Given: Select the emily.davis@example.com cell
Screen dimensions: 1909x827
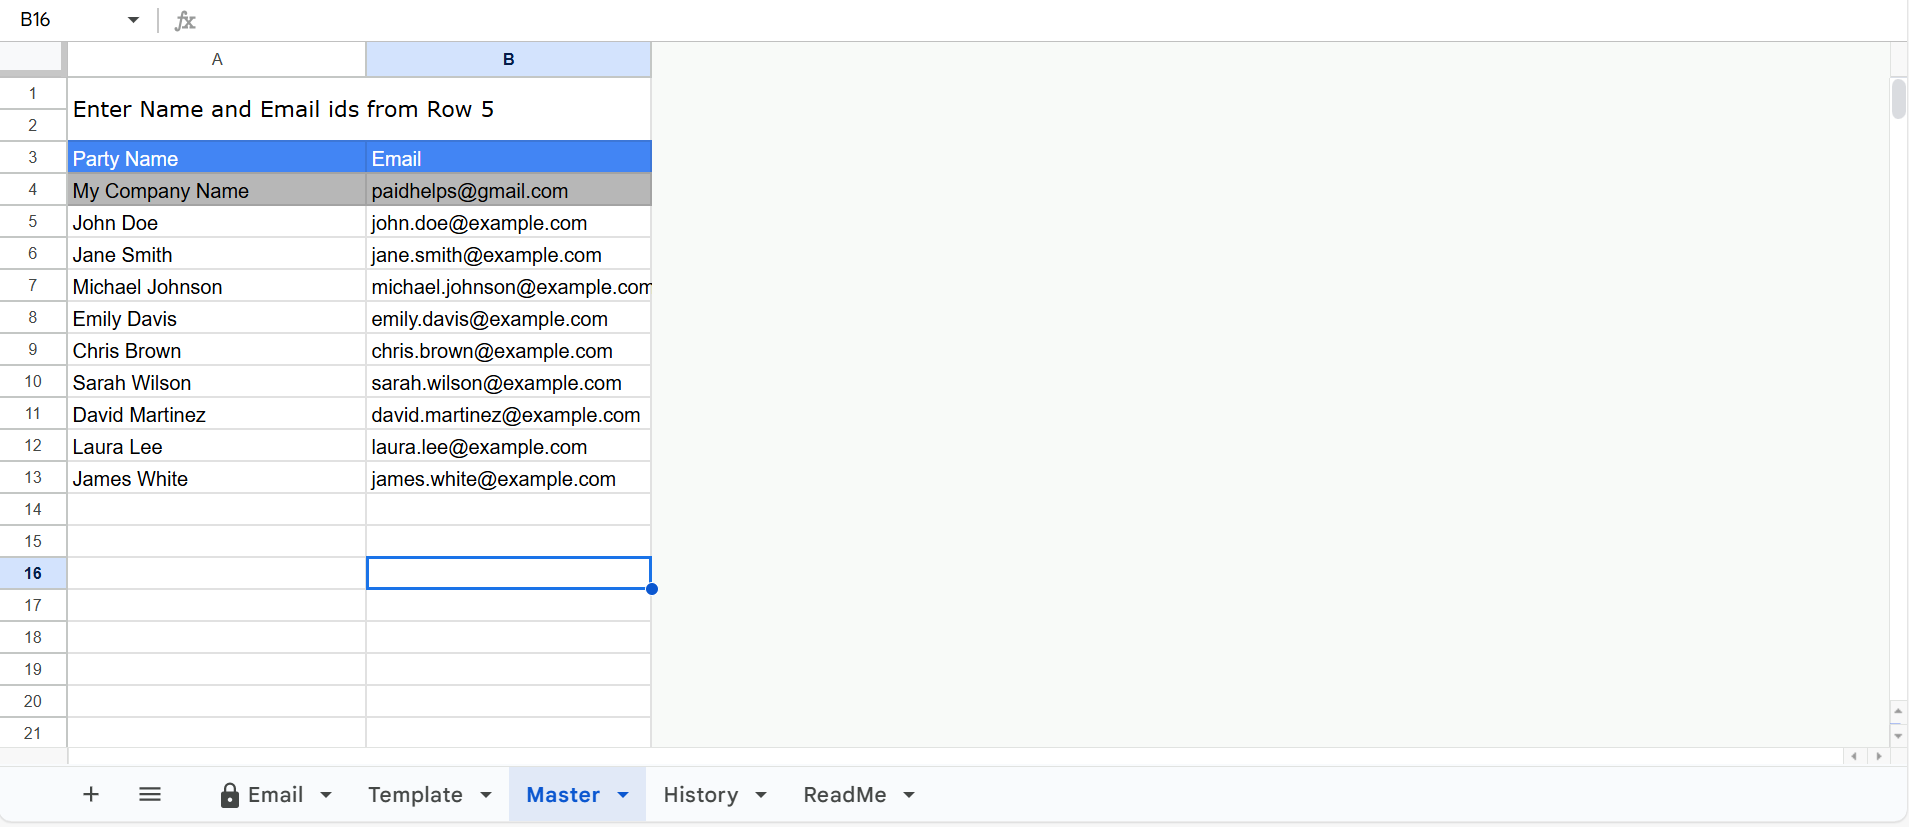Looking at the screenshot, I should (509, 318).
